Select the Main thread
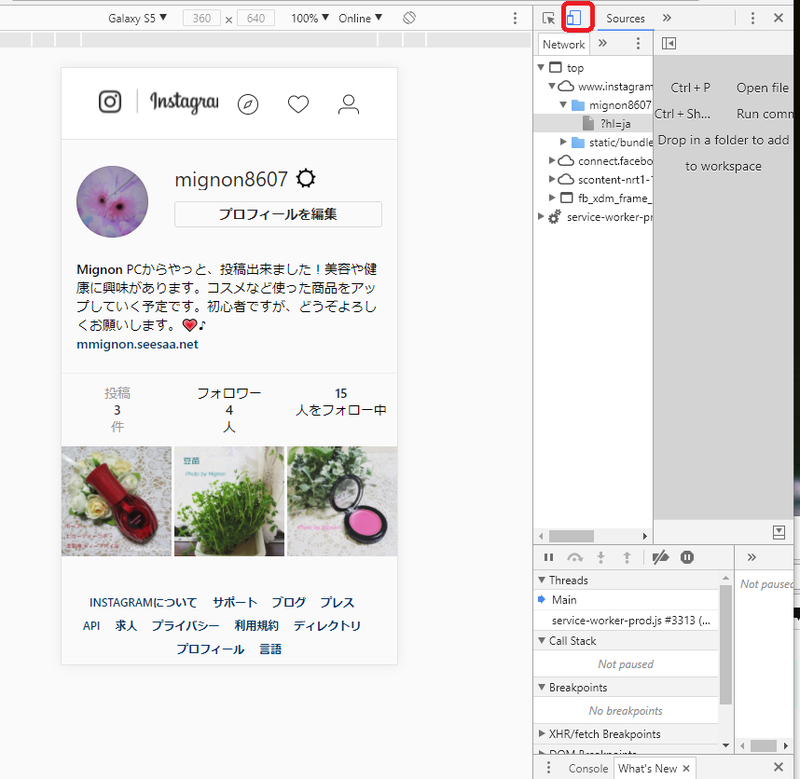Screen dimensions: 800x779 tap(627, 600)
